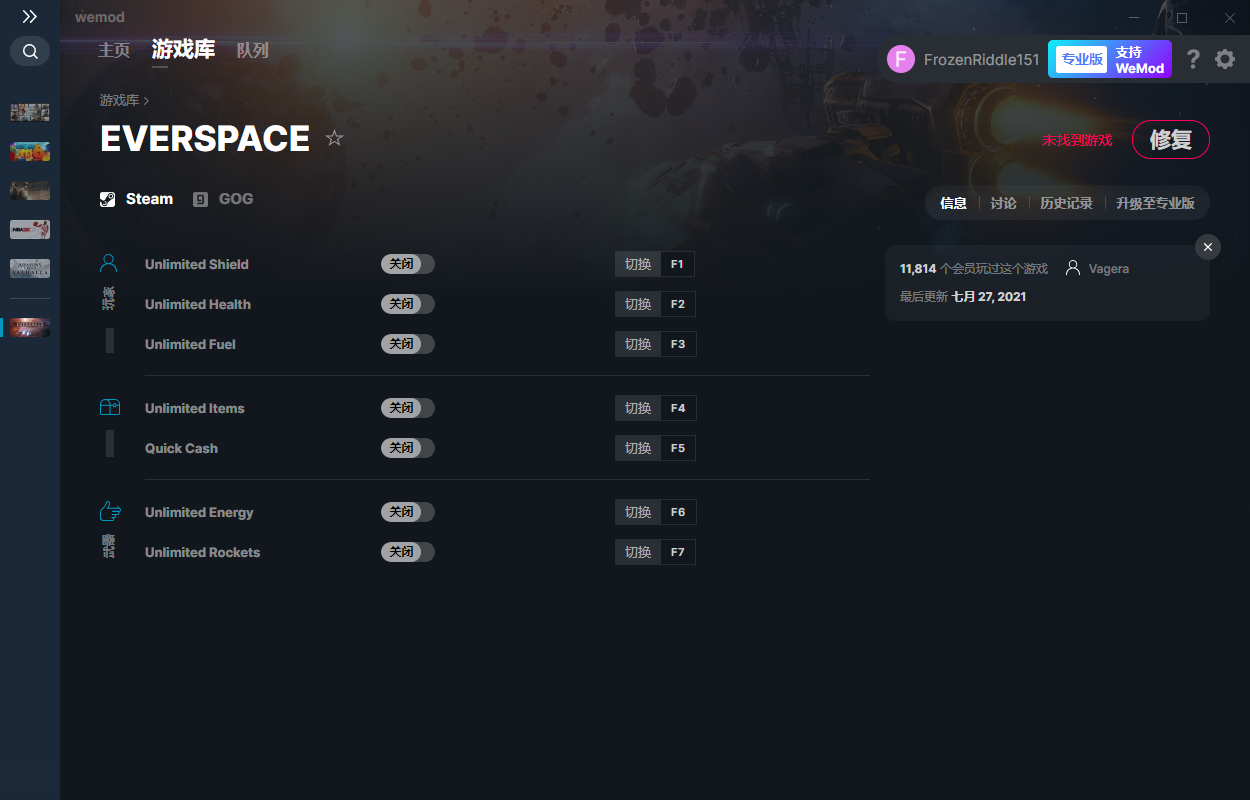Viewport: 1250px width, 800px height.
Task: Click the 切换 hotkey button for F3
Action: 638,344
